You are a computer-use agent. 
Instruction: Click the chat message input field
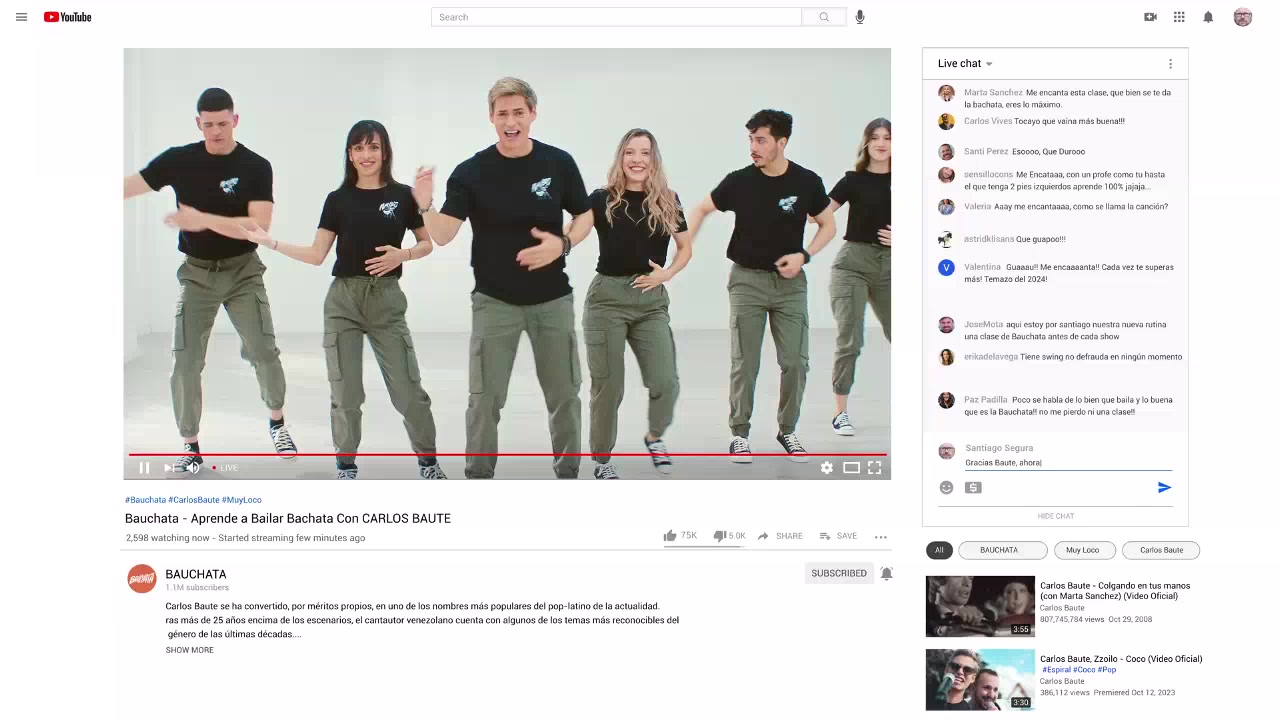click(1068, 463)
